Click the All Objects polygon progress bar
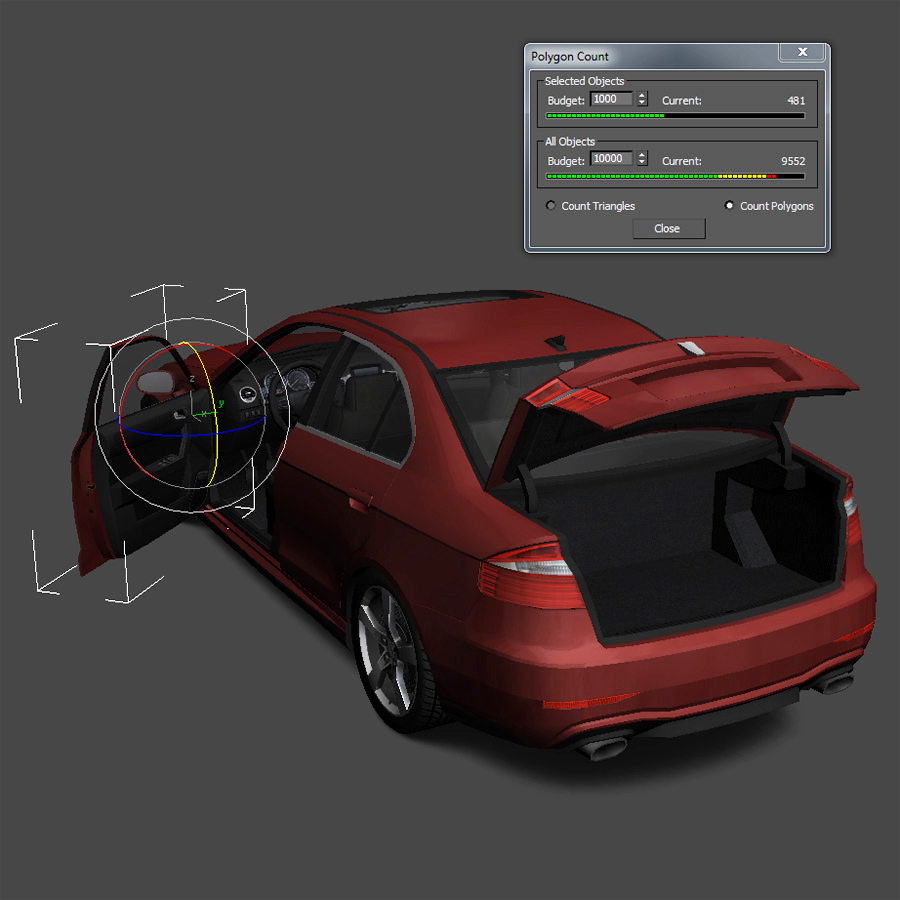The height and width of the screenshot is (900, 900). click(x=676, y=177)
